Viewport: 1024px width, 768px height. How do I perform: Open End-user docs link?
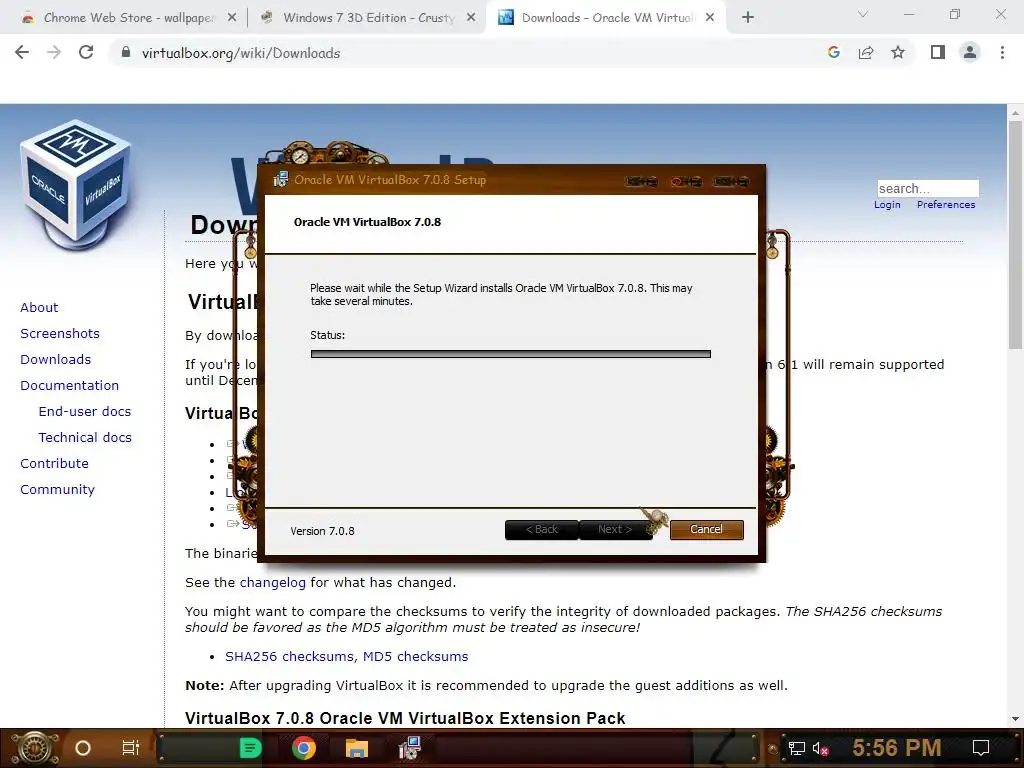point(85,412)
